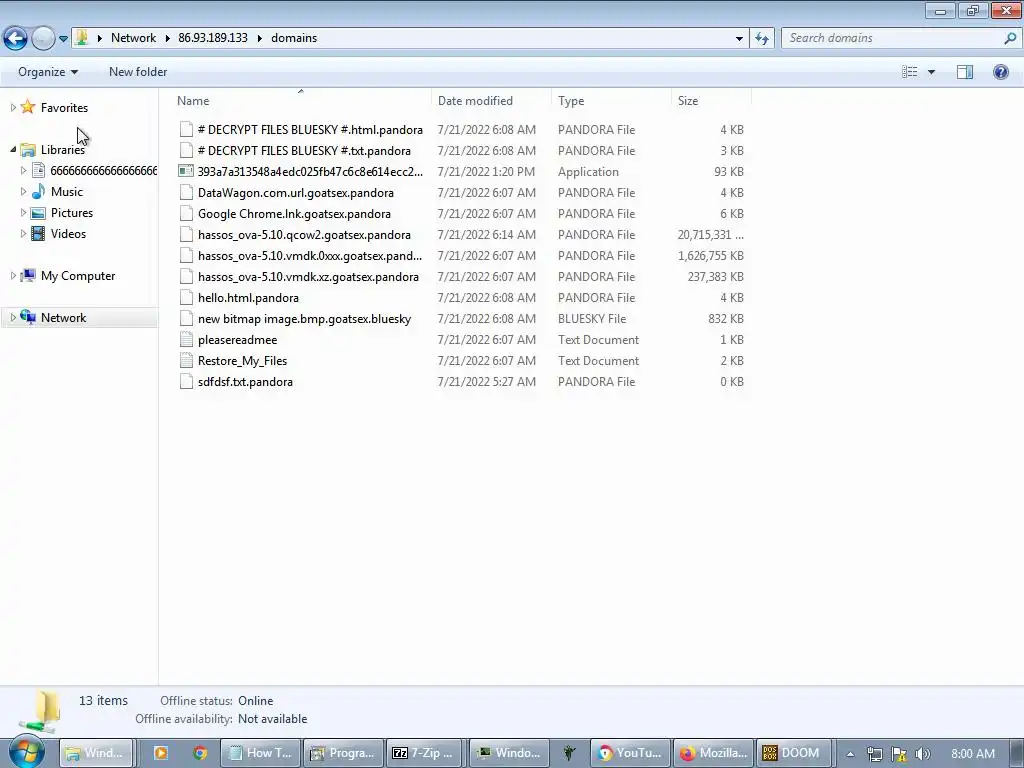Open Google Chrome pinned taskbar icon

click(200, 753)
